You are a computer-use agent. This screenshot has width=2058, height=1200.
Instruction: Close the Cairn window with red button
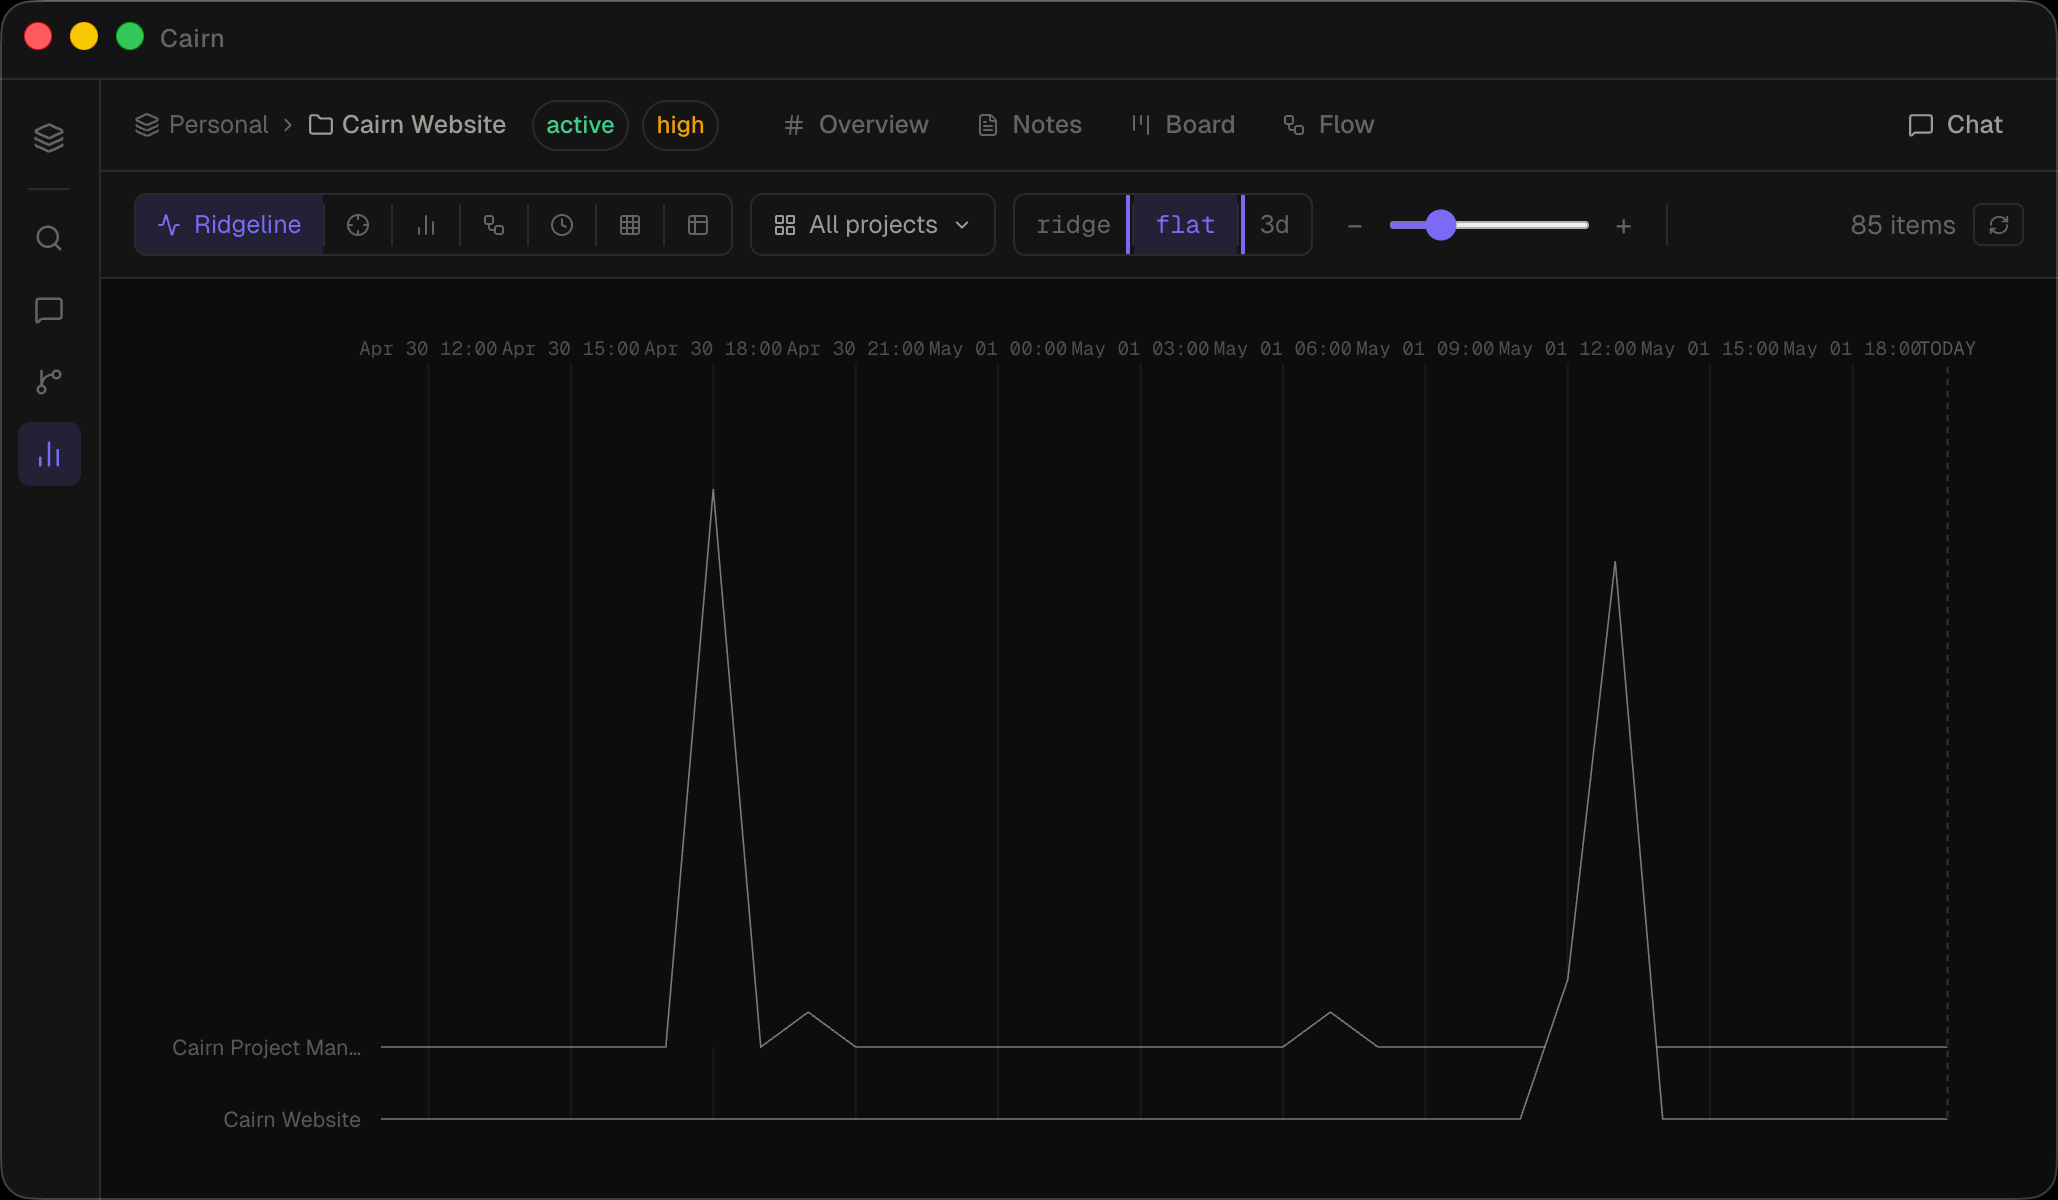point(38,37)
